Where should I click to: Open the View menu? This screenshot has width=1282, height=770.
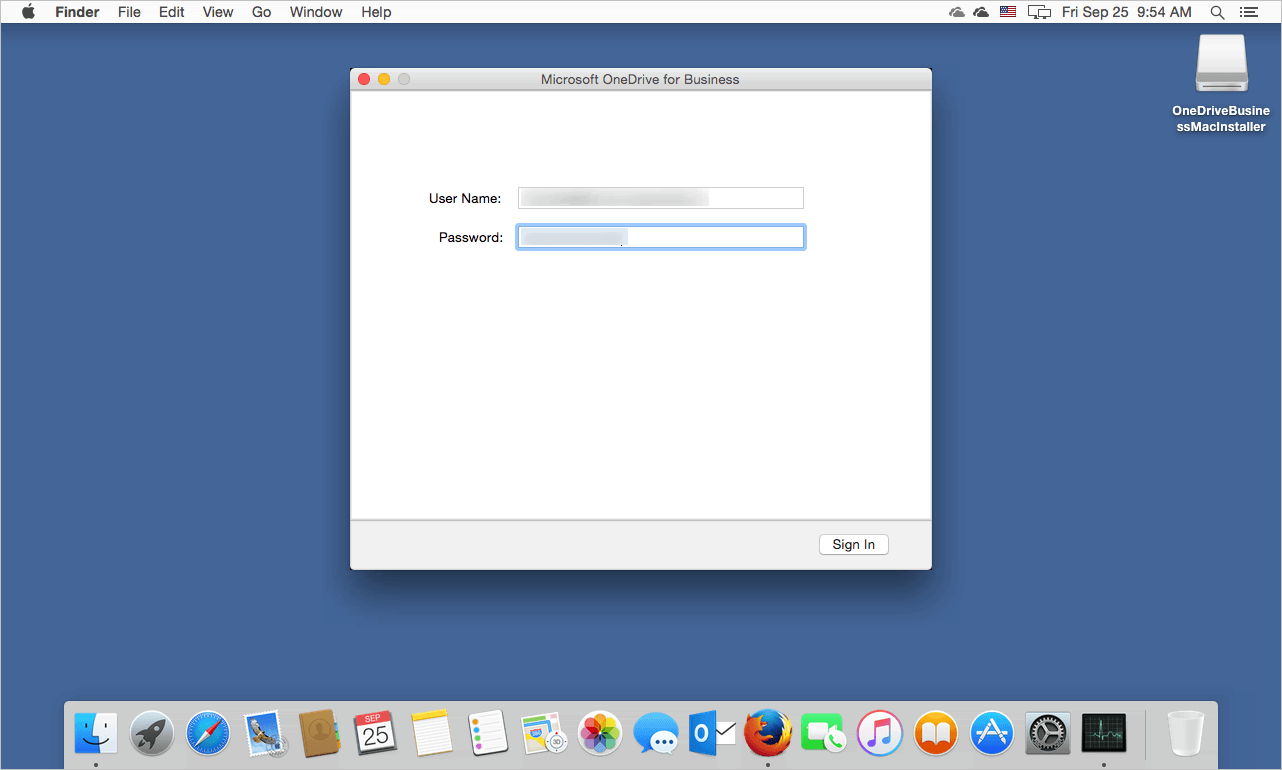217,12
